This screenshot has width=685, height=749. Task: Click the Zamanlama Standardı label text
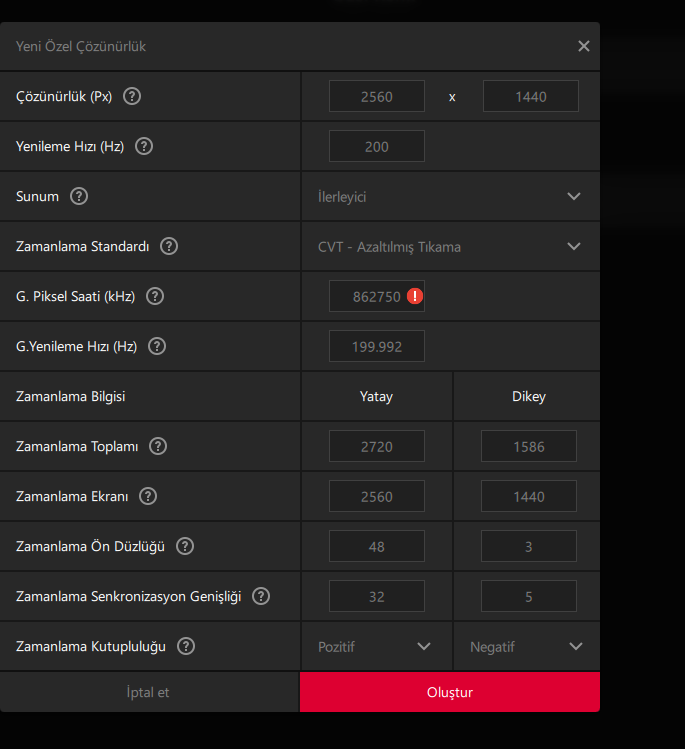83,246
